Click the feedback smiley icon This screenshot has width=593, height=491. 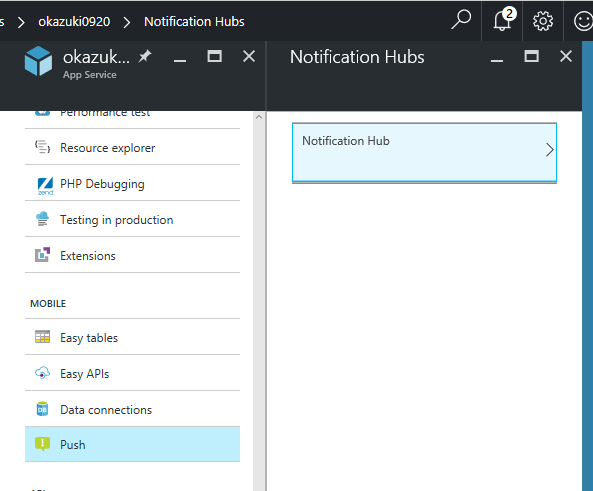(x=583, y=21)
